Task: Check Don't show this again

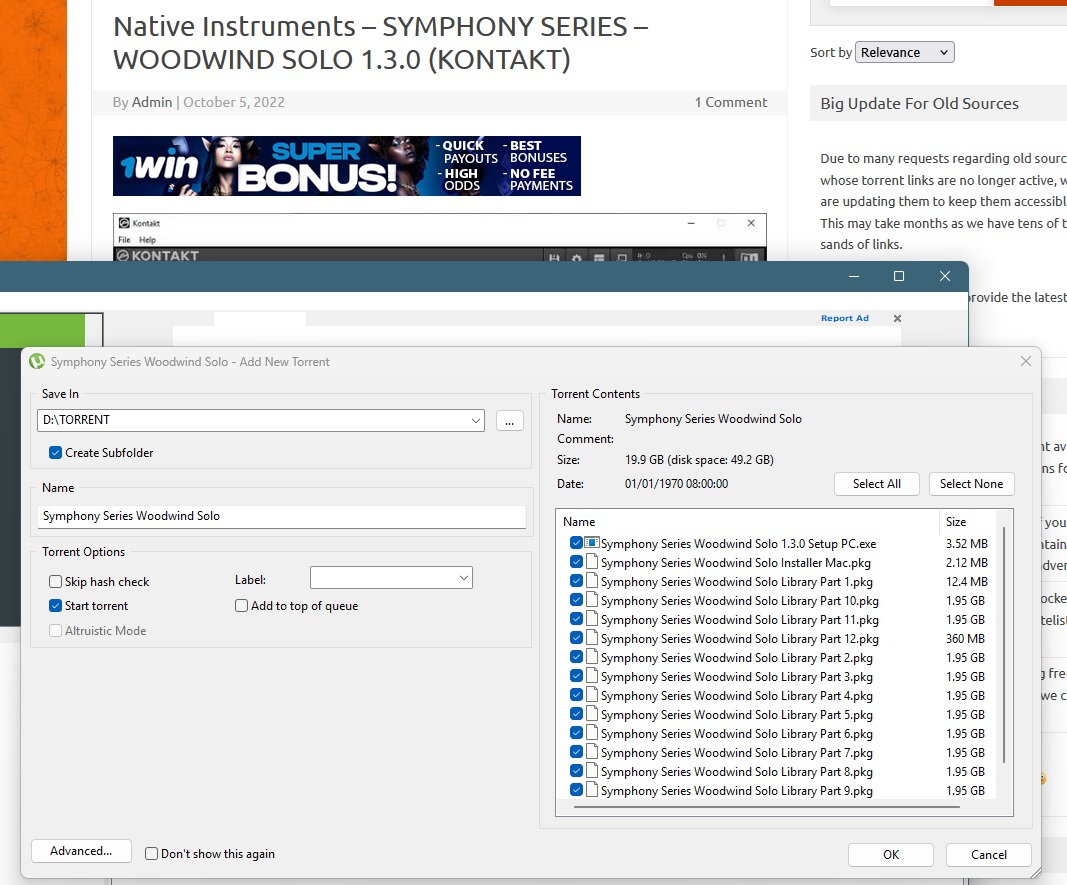Action: 152,854
